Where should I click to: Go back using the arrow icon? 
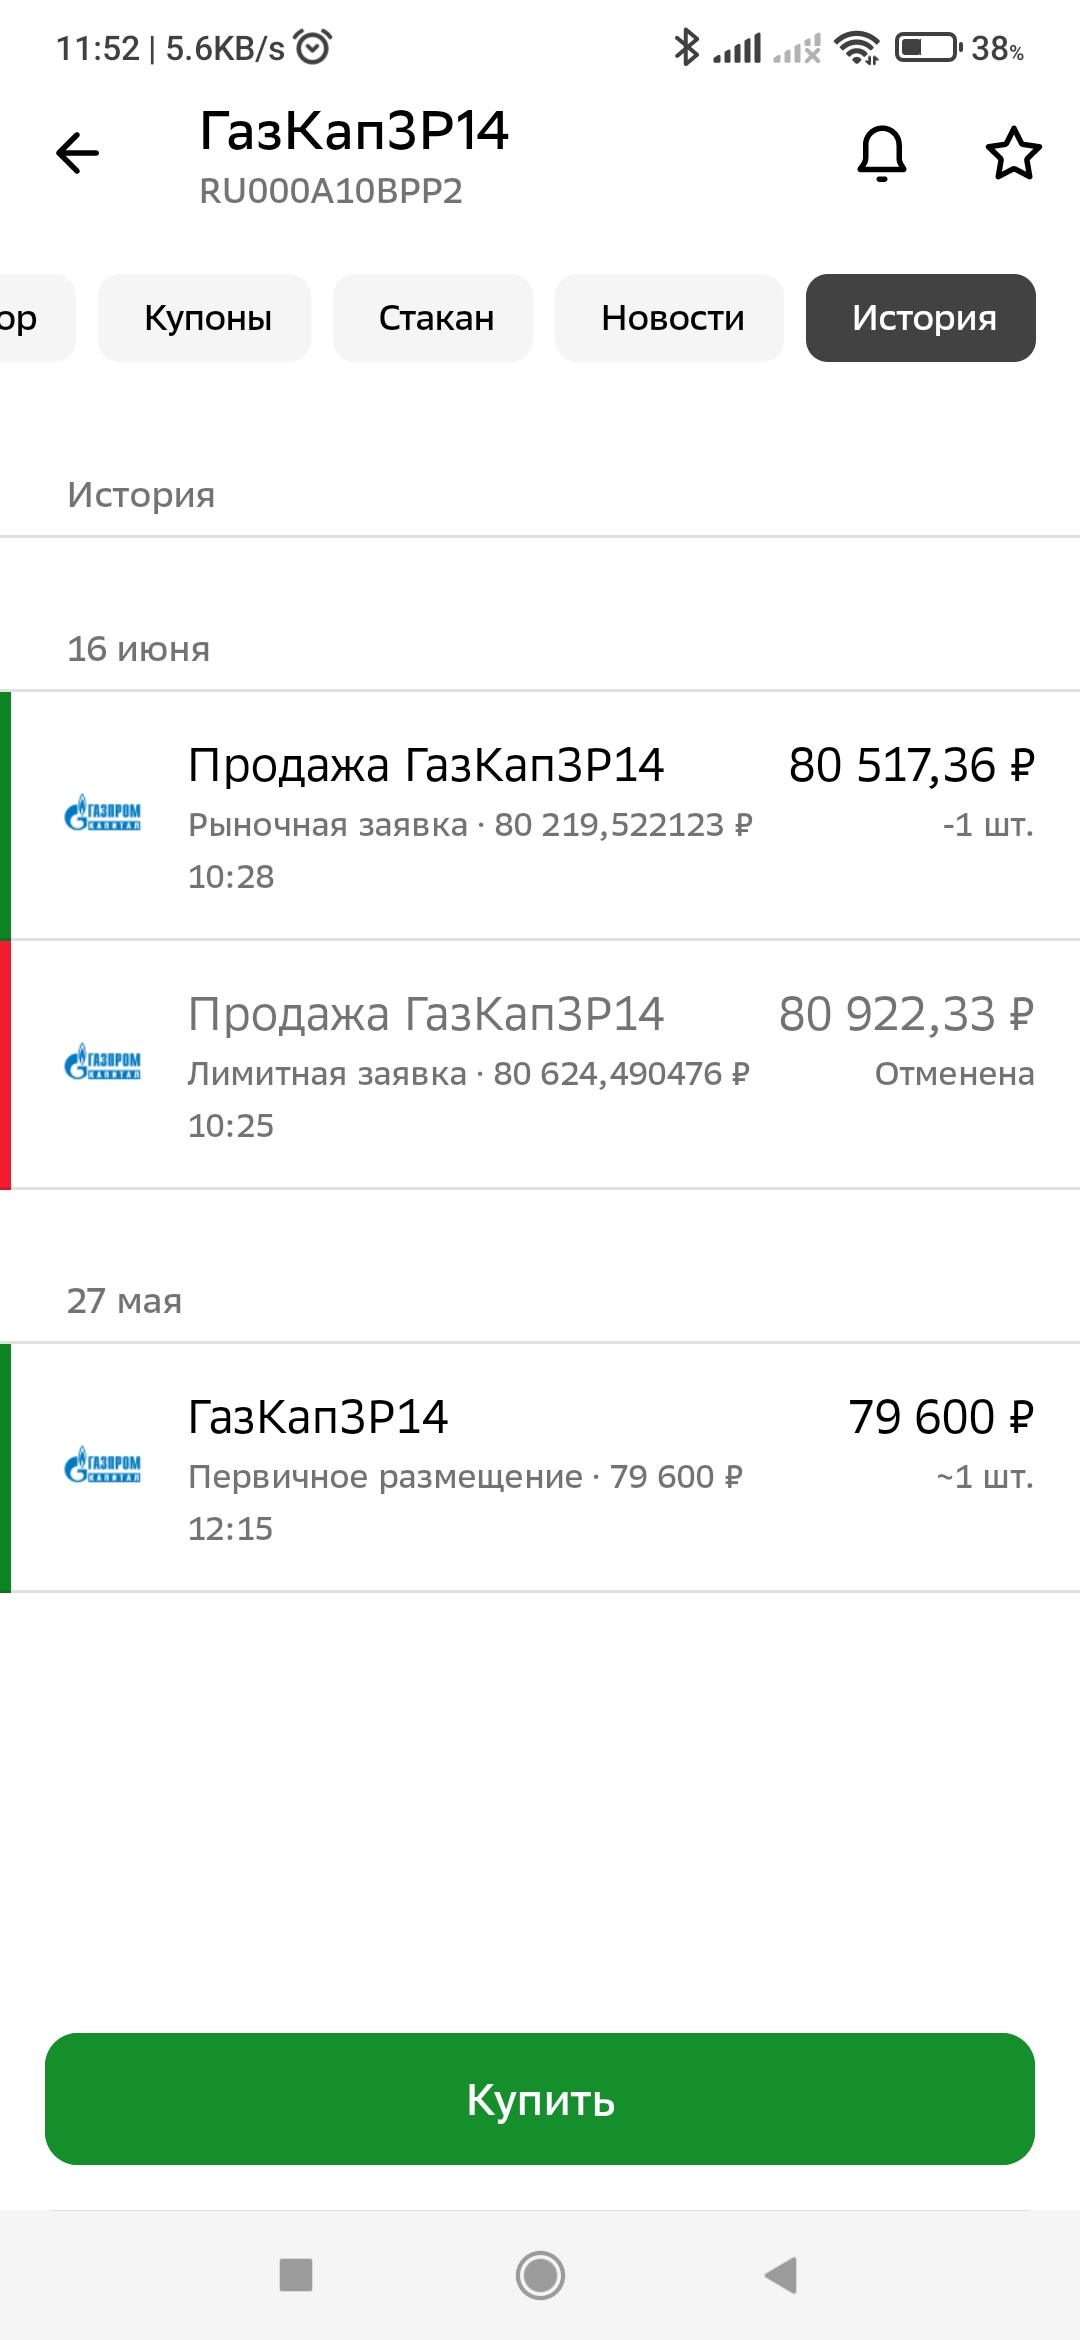coord(77,153)
